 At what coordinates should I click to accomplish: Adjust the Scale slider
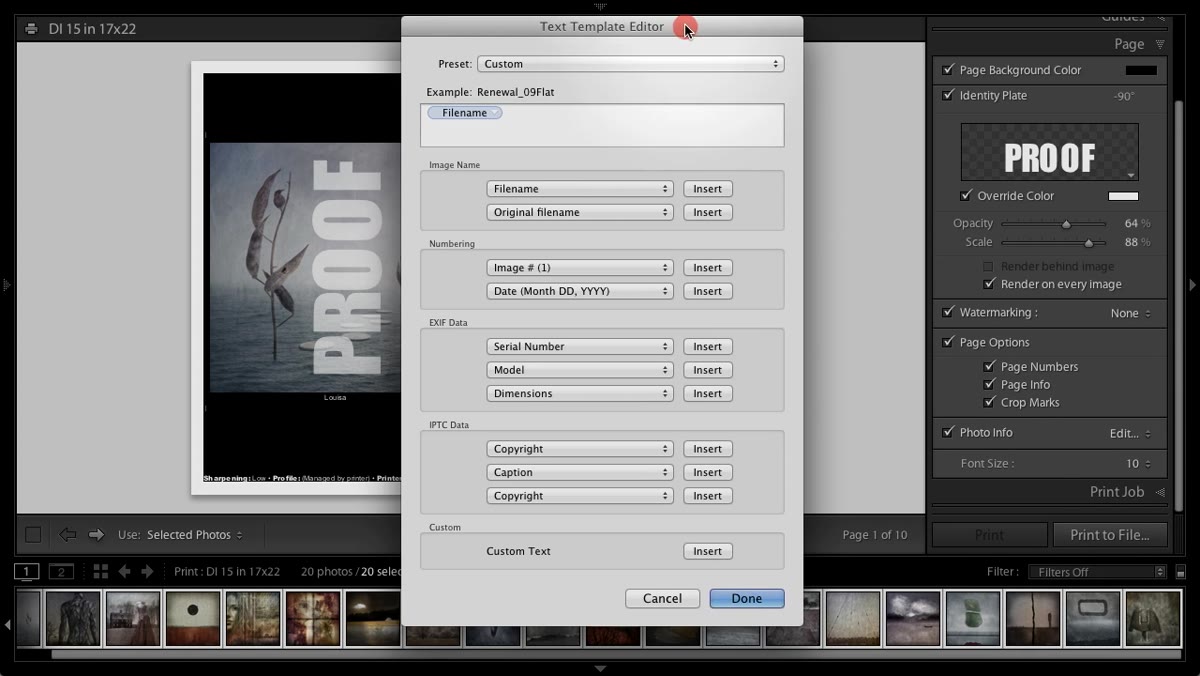point(1089,243)
